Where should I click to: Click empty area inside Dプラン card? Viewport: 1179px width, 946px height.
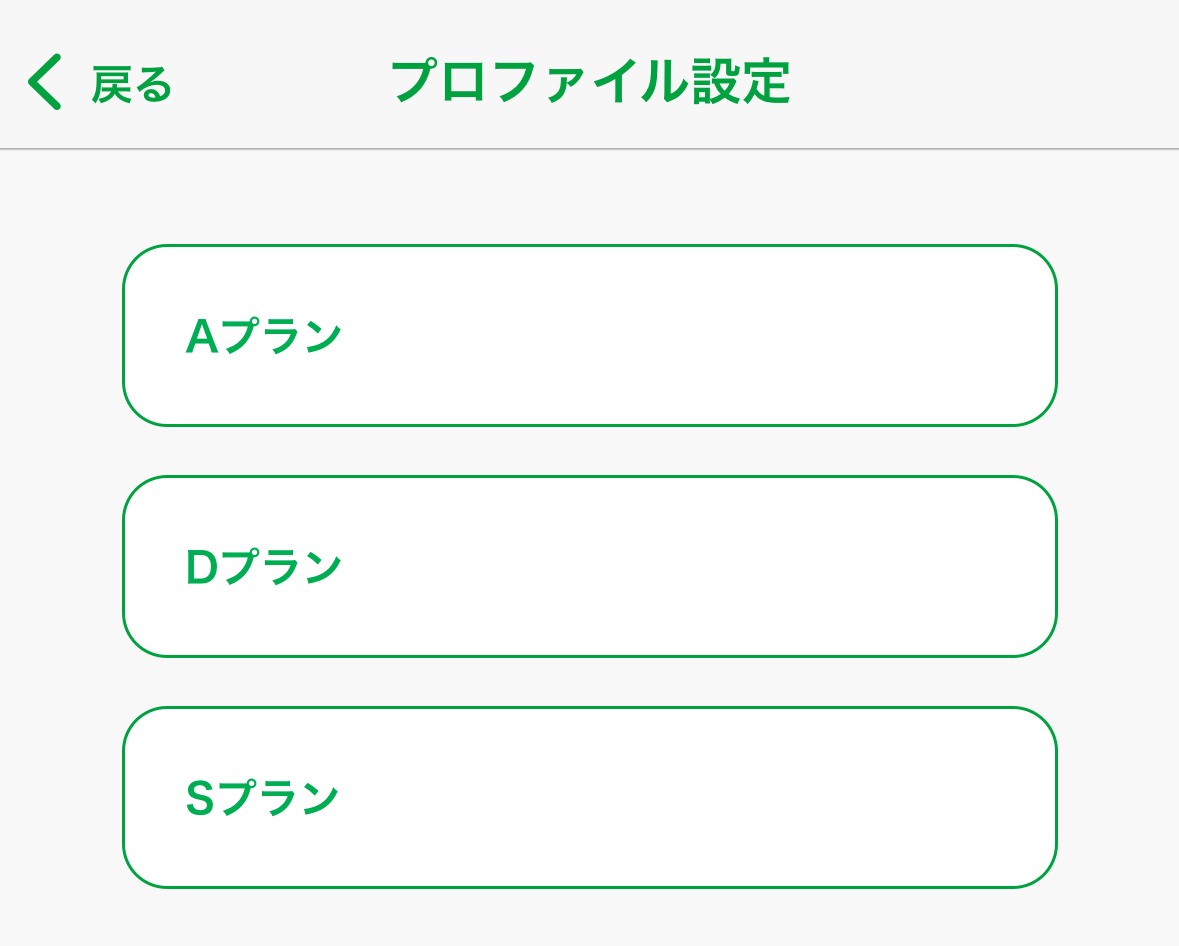tap(750, 567)
